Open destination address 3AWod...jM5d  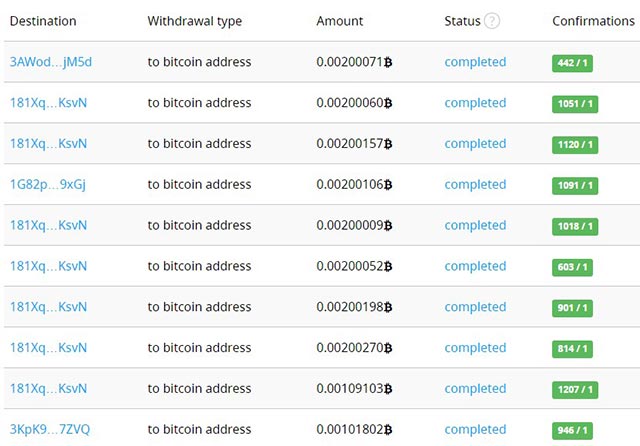tap(51, 62)
